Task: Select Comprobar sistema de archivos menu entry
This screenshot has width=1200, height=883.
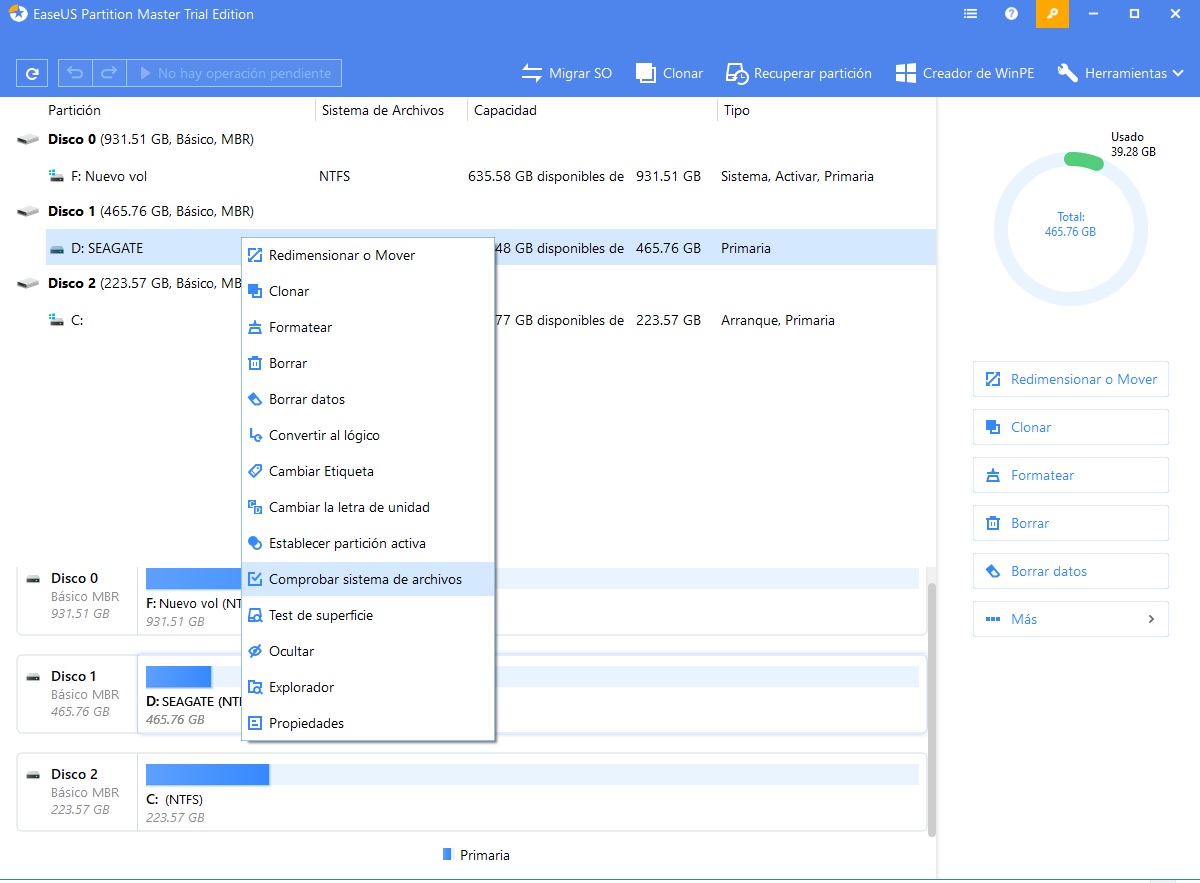Action: (x=366, y=579)
